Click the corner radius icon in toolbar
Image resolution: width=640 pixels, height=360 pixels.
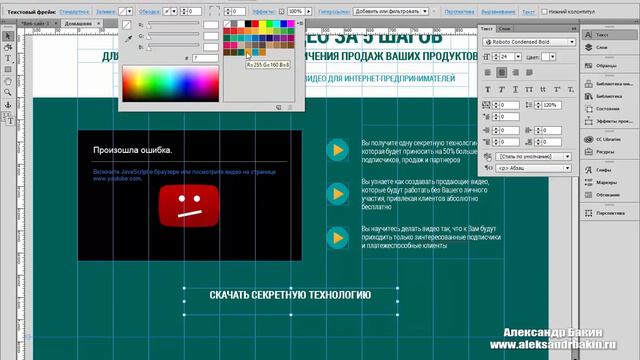(x=214, y=11)
